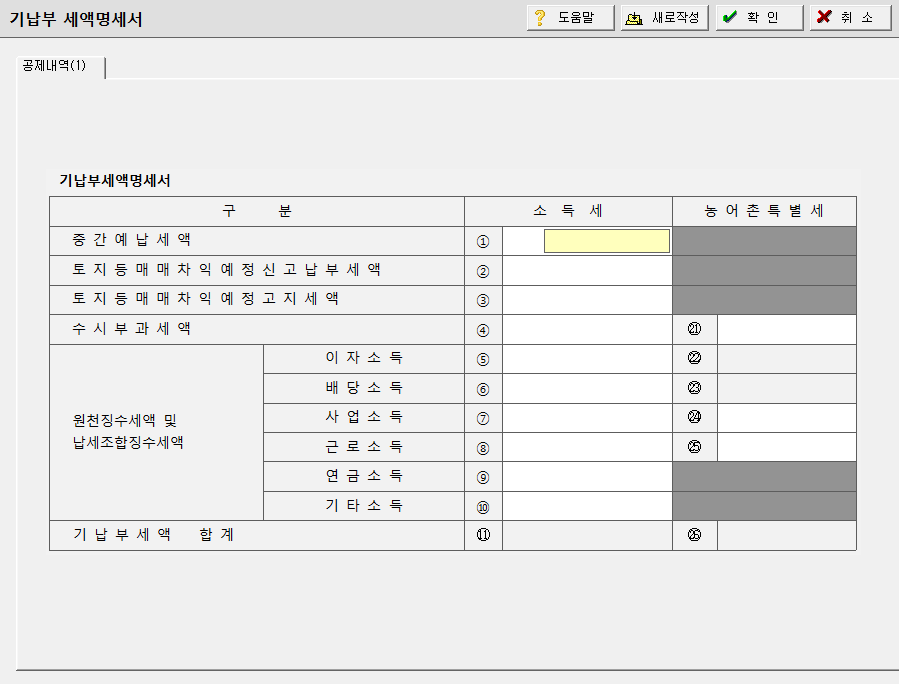Click the 토지등매매차익예정신고납부세액 row label
Screen dimensions: 899x684
[226, 269]
